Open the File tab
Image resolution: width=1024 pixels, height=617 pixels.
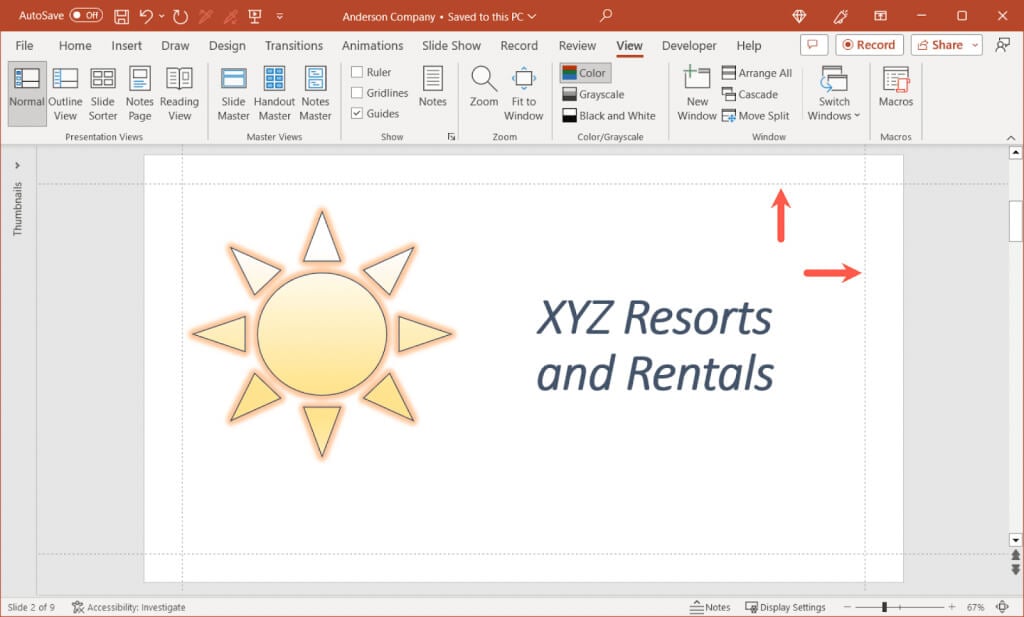coord(24,46)
